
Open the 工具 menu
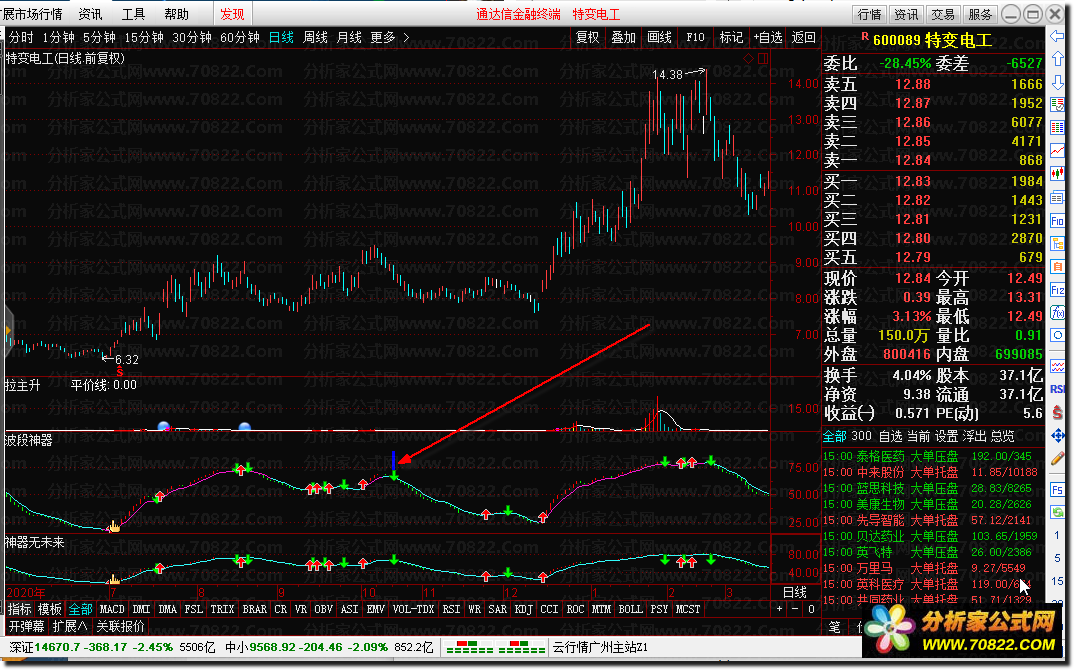pos(133,14)
